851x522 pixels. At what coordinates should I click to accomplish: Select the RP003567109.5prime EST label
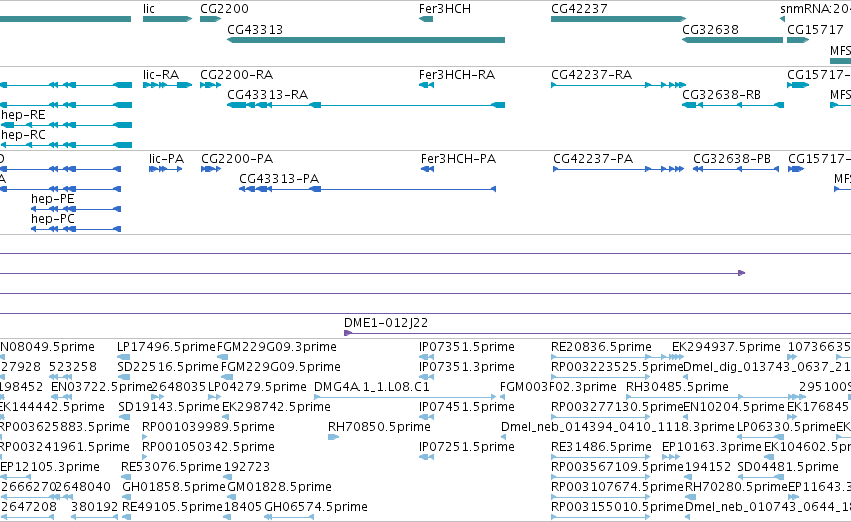click(x=617, y=467)
